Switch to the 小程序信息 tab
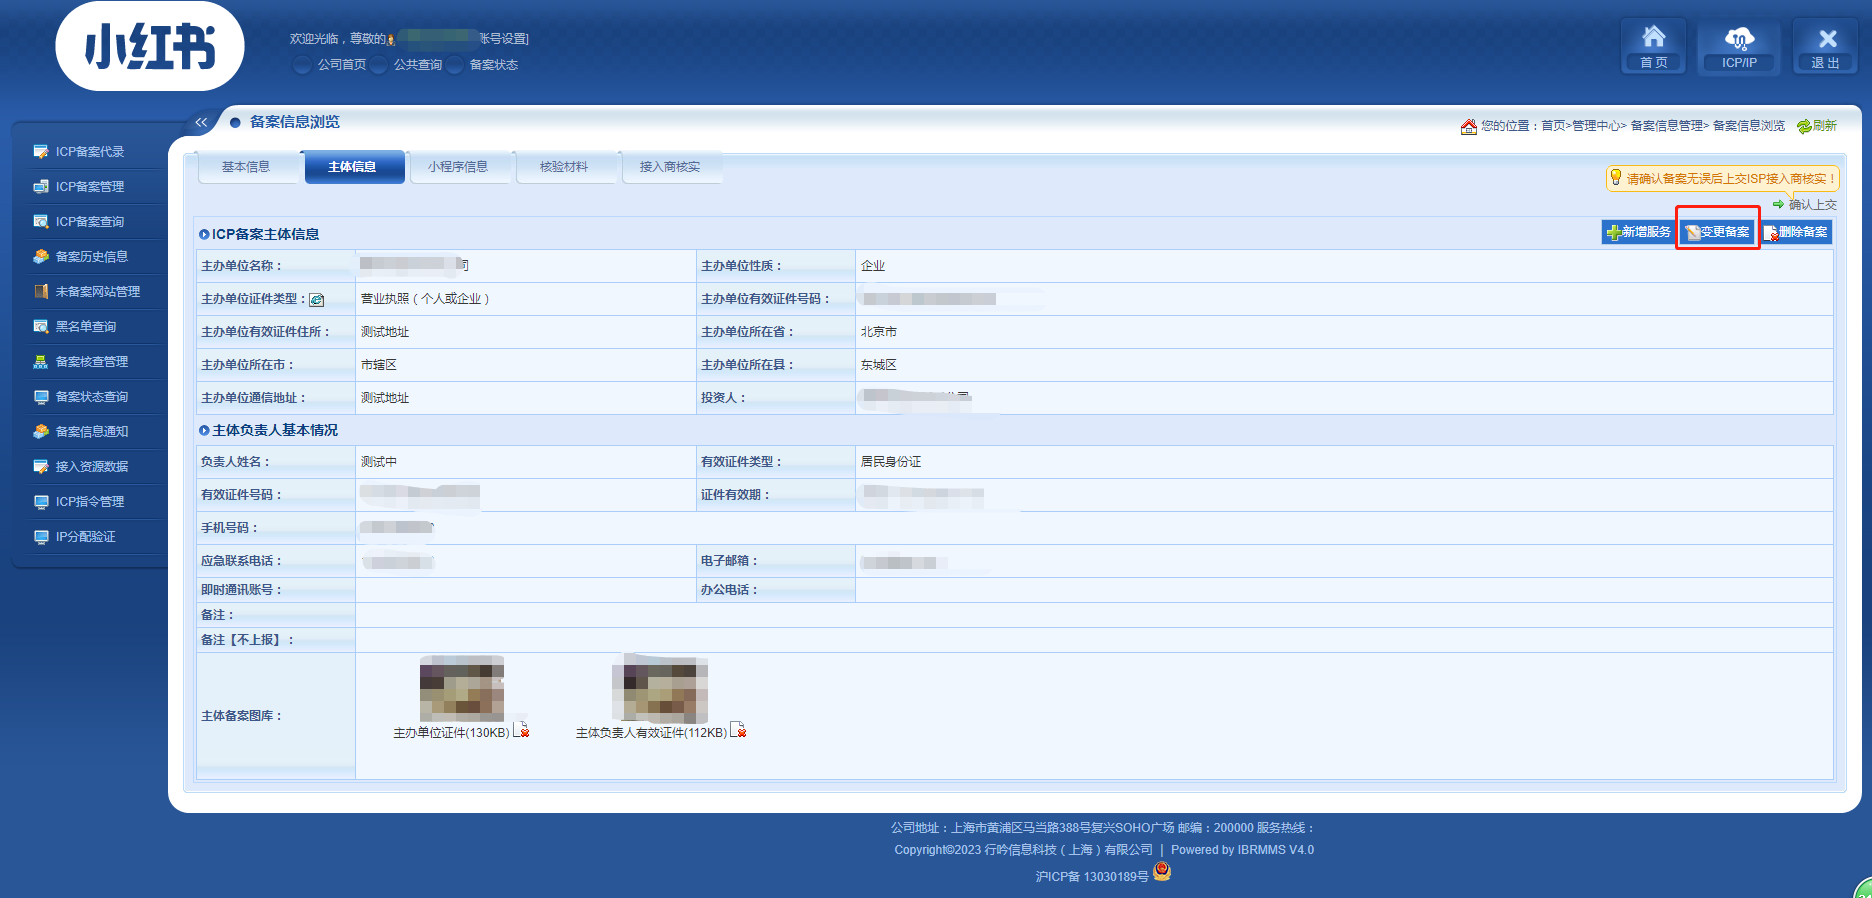Screen dimensions: 1872x898 [x=458, y=167]
